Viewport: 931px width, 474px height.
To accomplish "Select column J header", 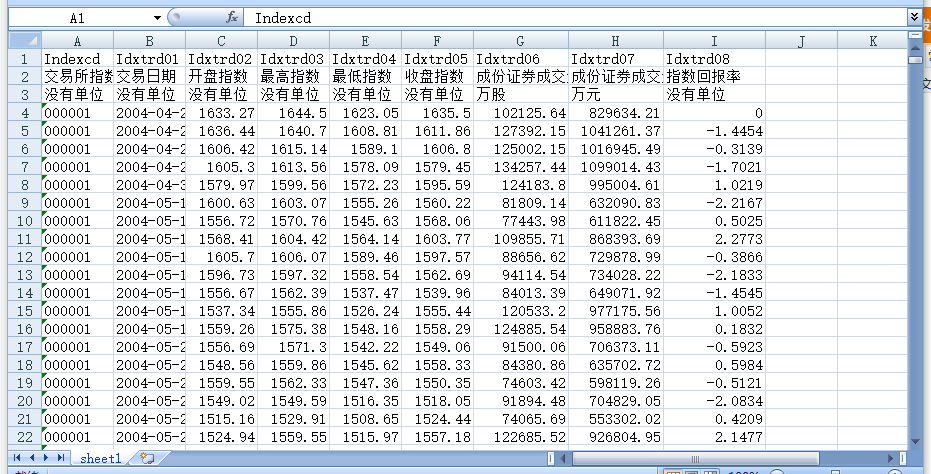I will coord(802,41).
